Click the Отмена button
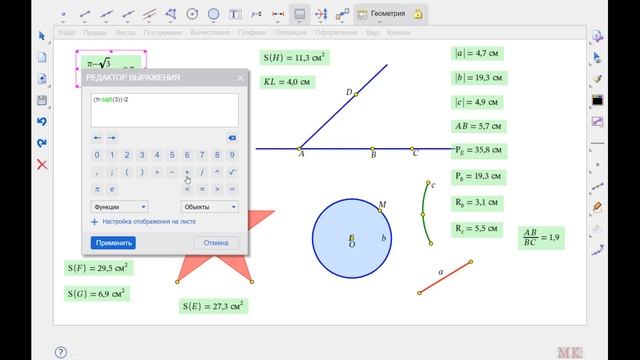 [x=216, y=243]
